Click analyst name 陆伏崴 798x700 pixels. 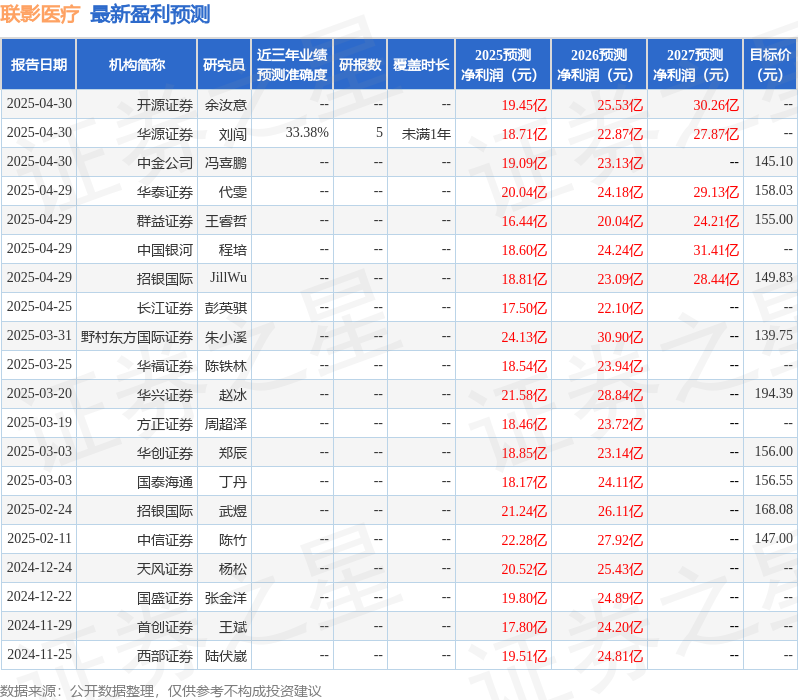pyautogui.click(x=225, y=657)
